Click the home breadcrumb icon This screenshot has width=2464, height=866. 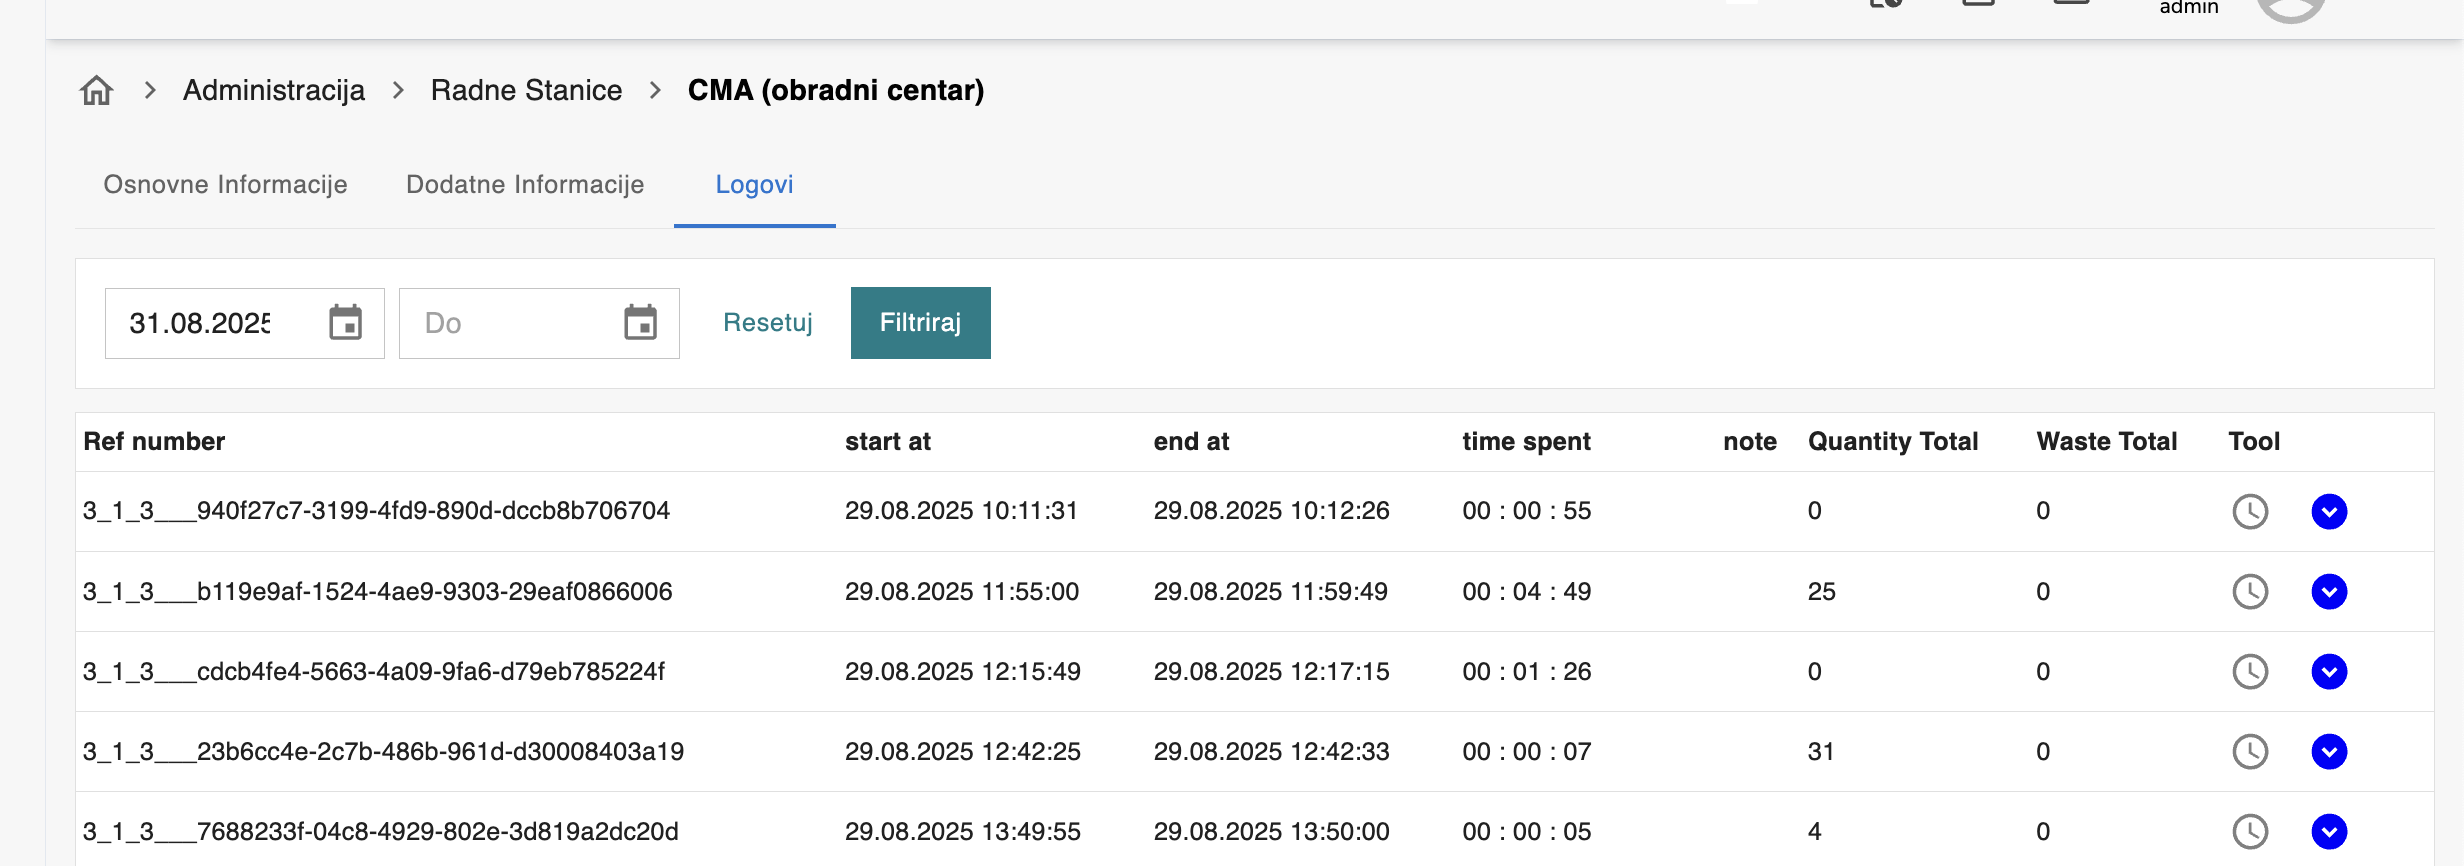[97, 91]
